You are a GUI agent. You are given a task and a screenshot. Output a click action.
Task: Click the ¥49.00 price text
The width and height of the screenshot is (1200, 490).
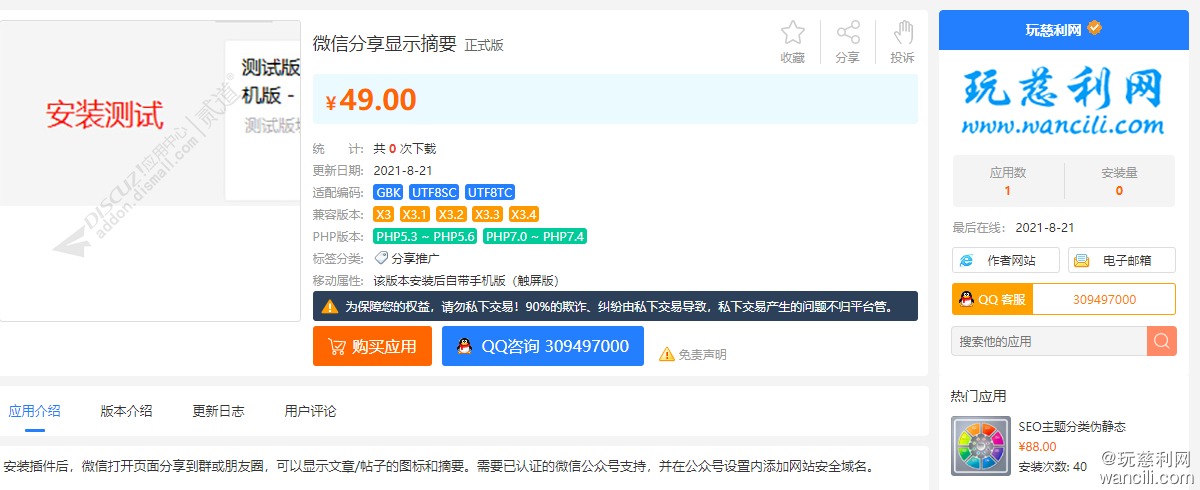tap(371, 99)
